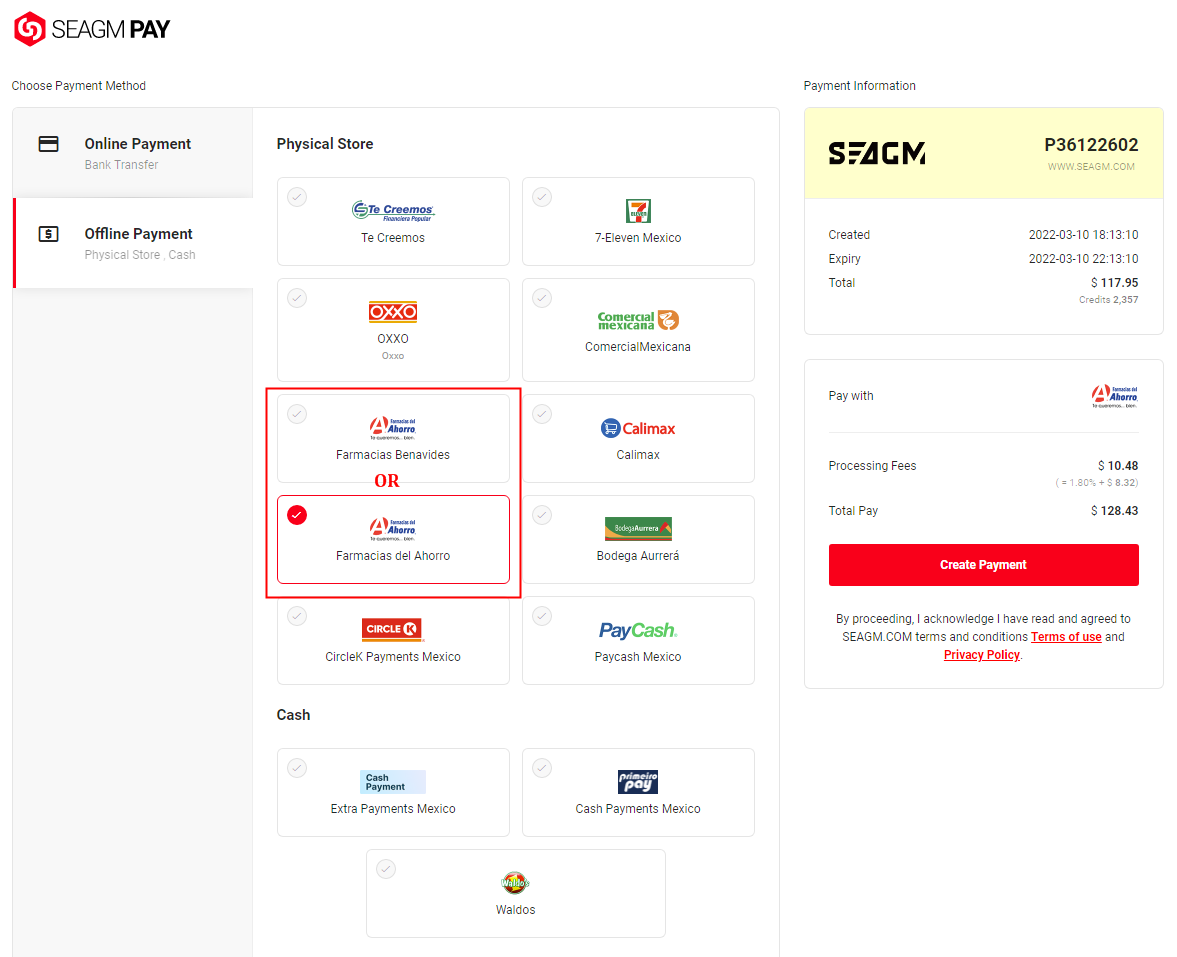Click the ComercialMexicana label
The width and height of the screenshot is (1177, 957).
pyautogui.click(x=638, y=347)
